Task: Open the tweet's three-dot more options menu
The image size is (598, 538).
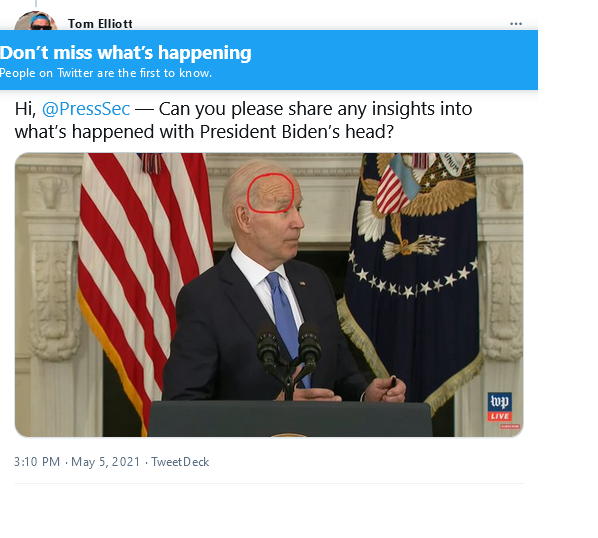Action: click(x=516, y=24)
